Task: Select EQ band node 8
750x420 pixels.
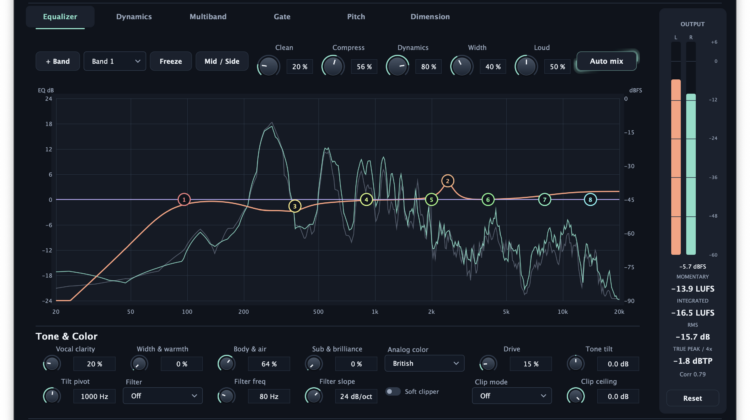Action: (590, 199)
